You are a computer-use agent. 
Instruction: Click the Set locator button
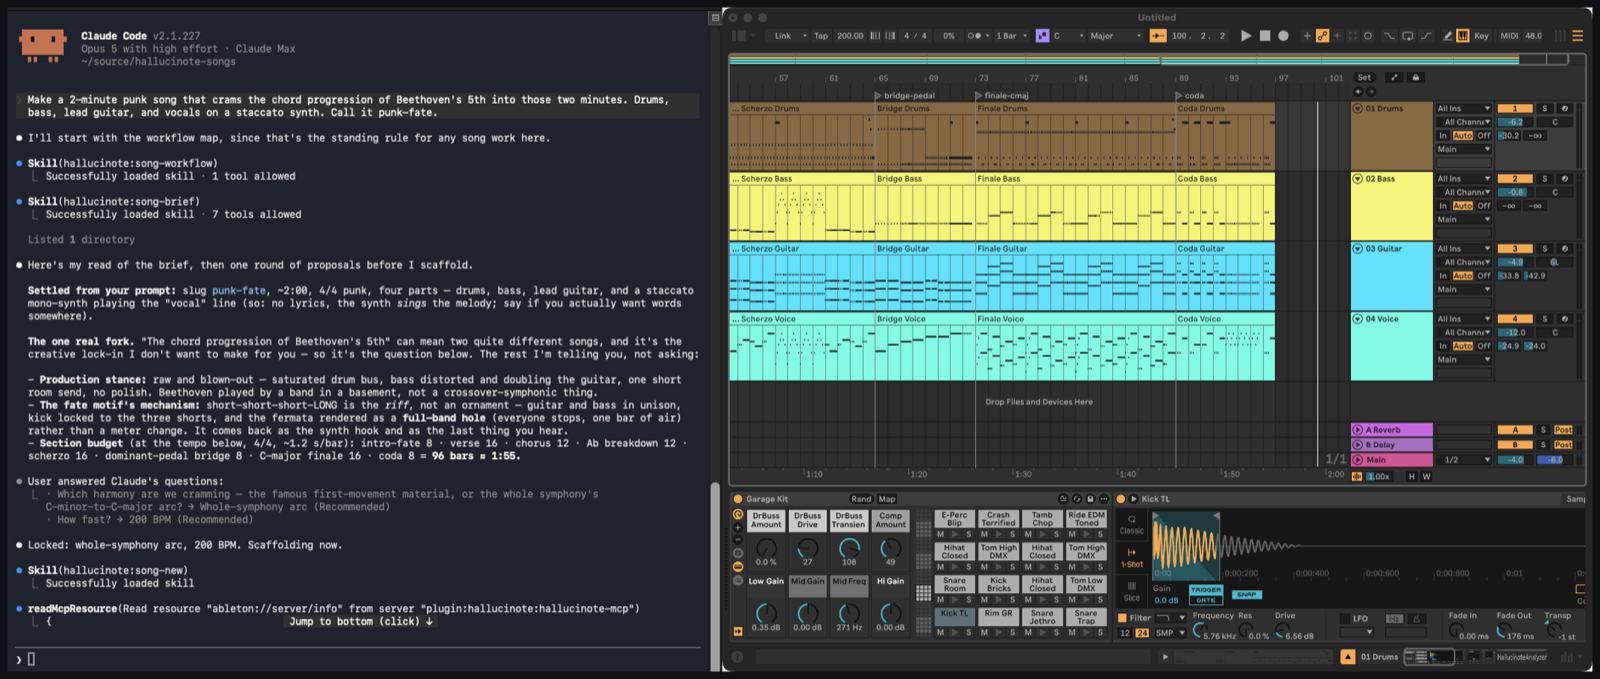1364,77
